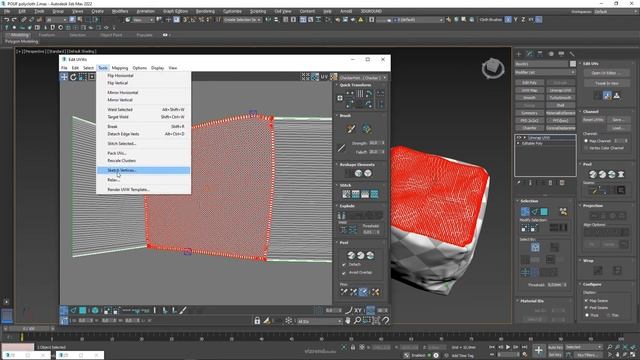This screenshot has height=360, width=640.
Task: Open Mapping menu in Edit UVWs
Action: pos(120,68)
